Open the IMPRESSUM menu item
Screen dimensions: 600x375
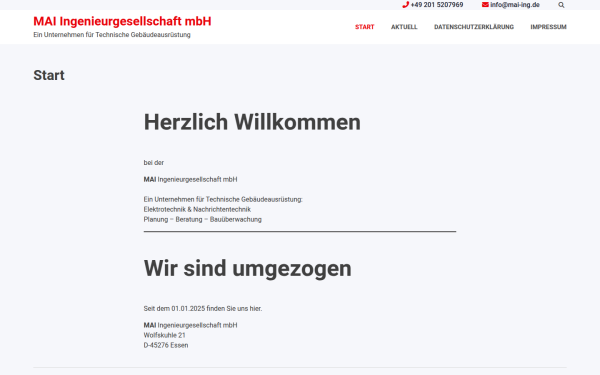coord(548,27)
